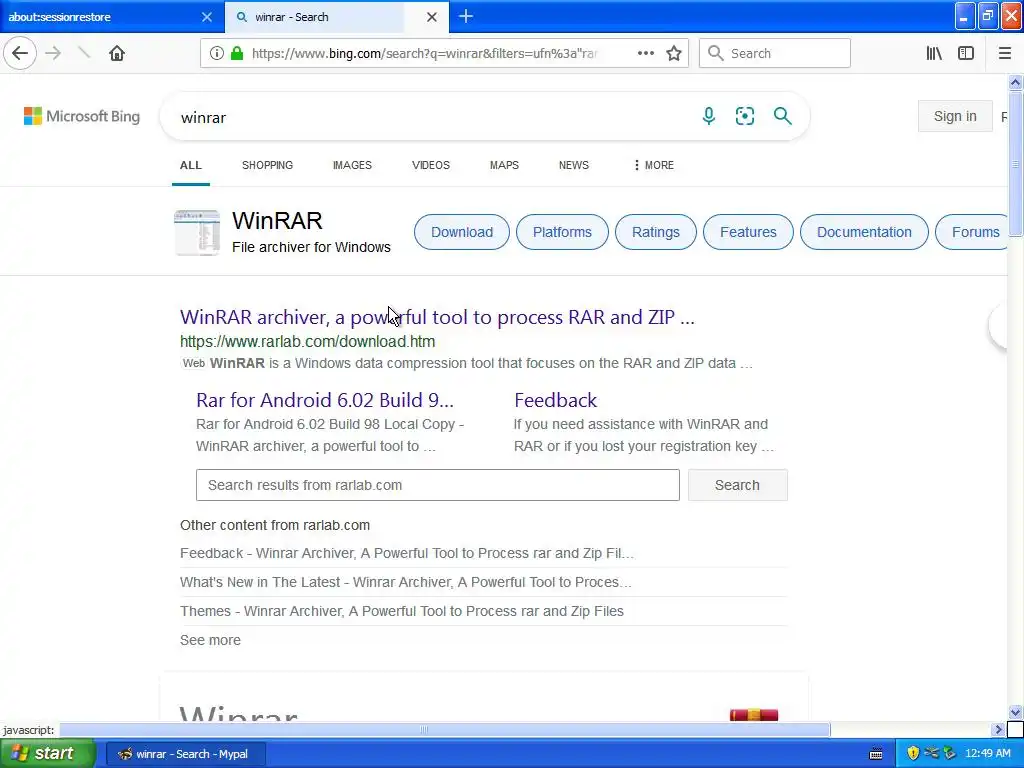Focus the Bing winrar search box
The image size is (1024, 768).
click(431, 117)
